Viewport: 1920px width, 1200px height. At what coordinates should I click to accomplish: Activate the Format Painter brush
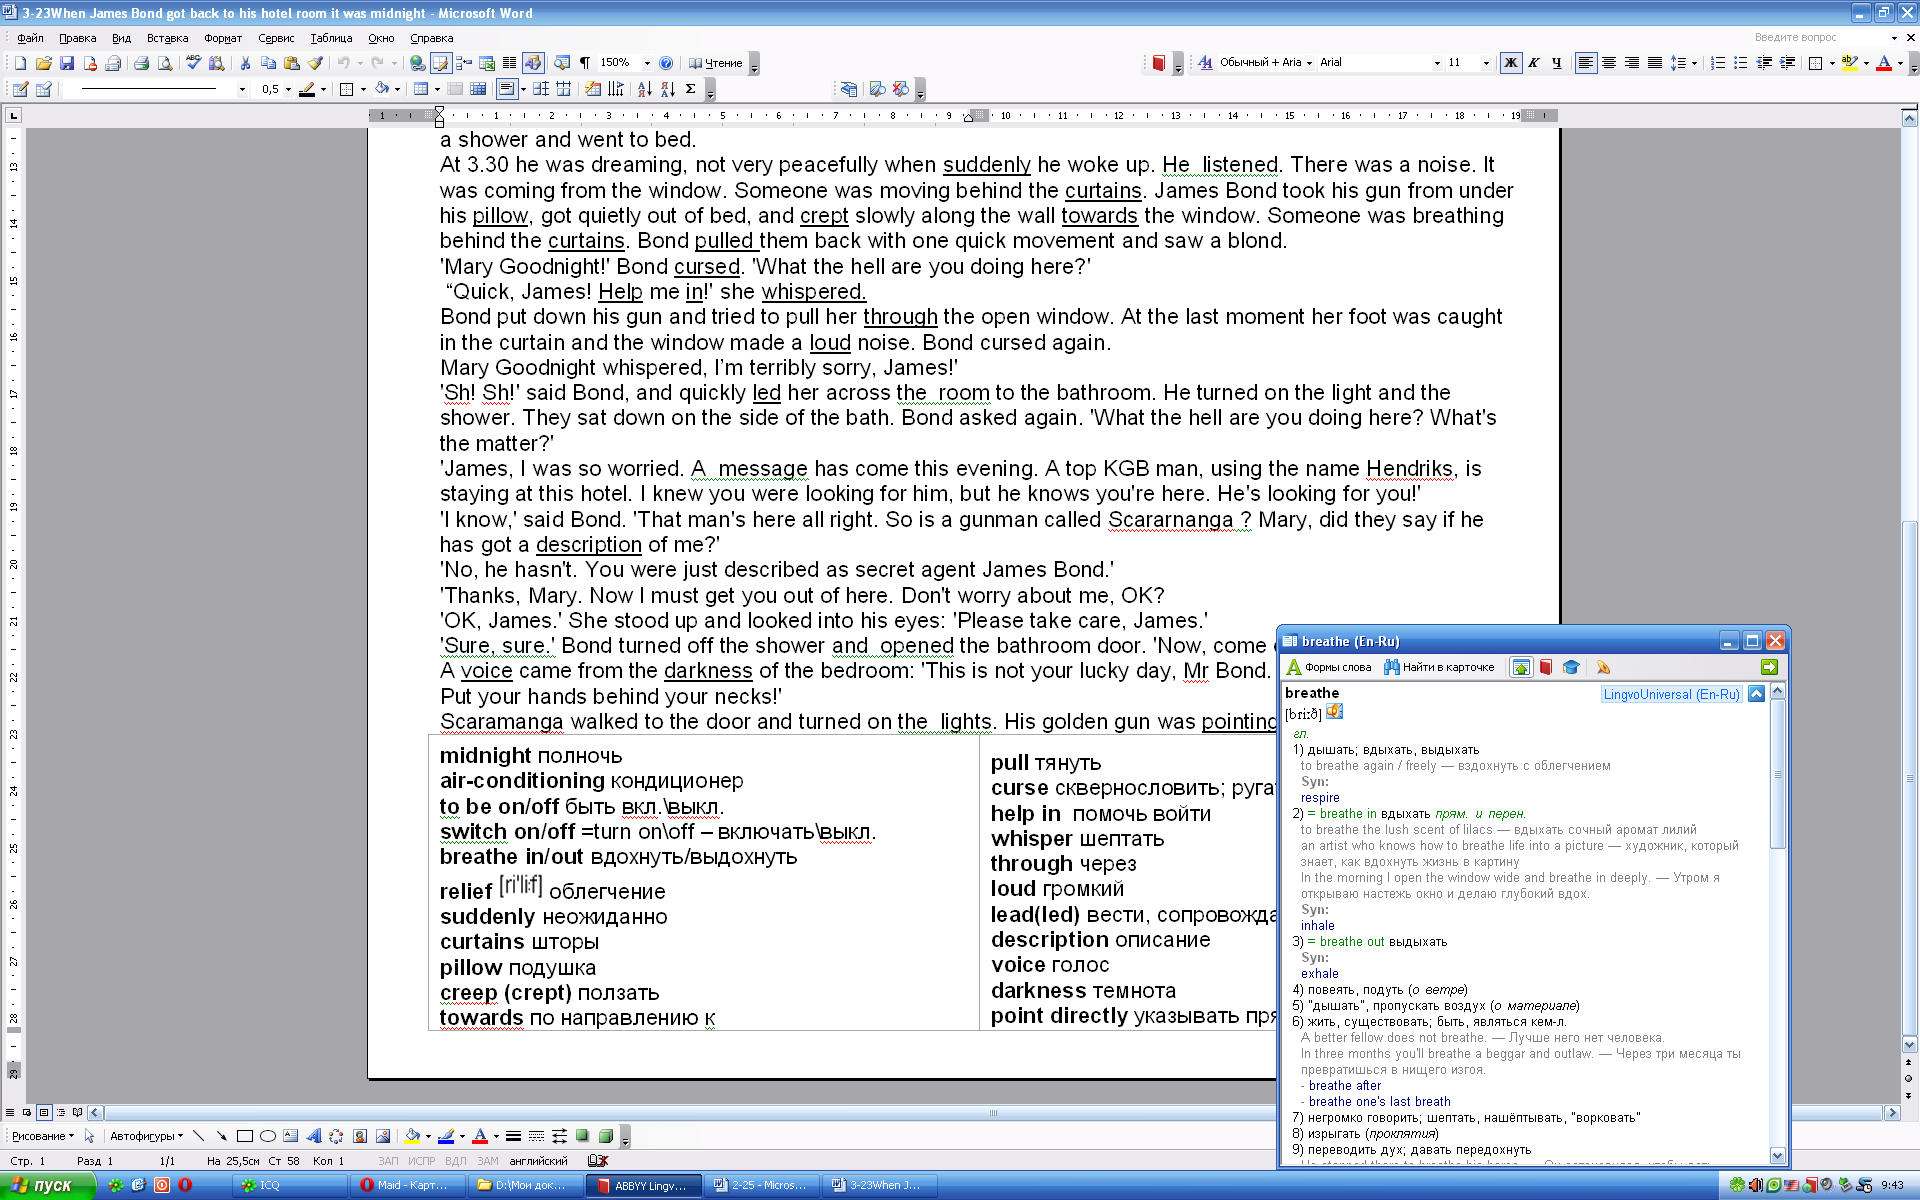315,63
